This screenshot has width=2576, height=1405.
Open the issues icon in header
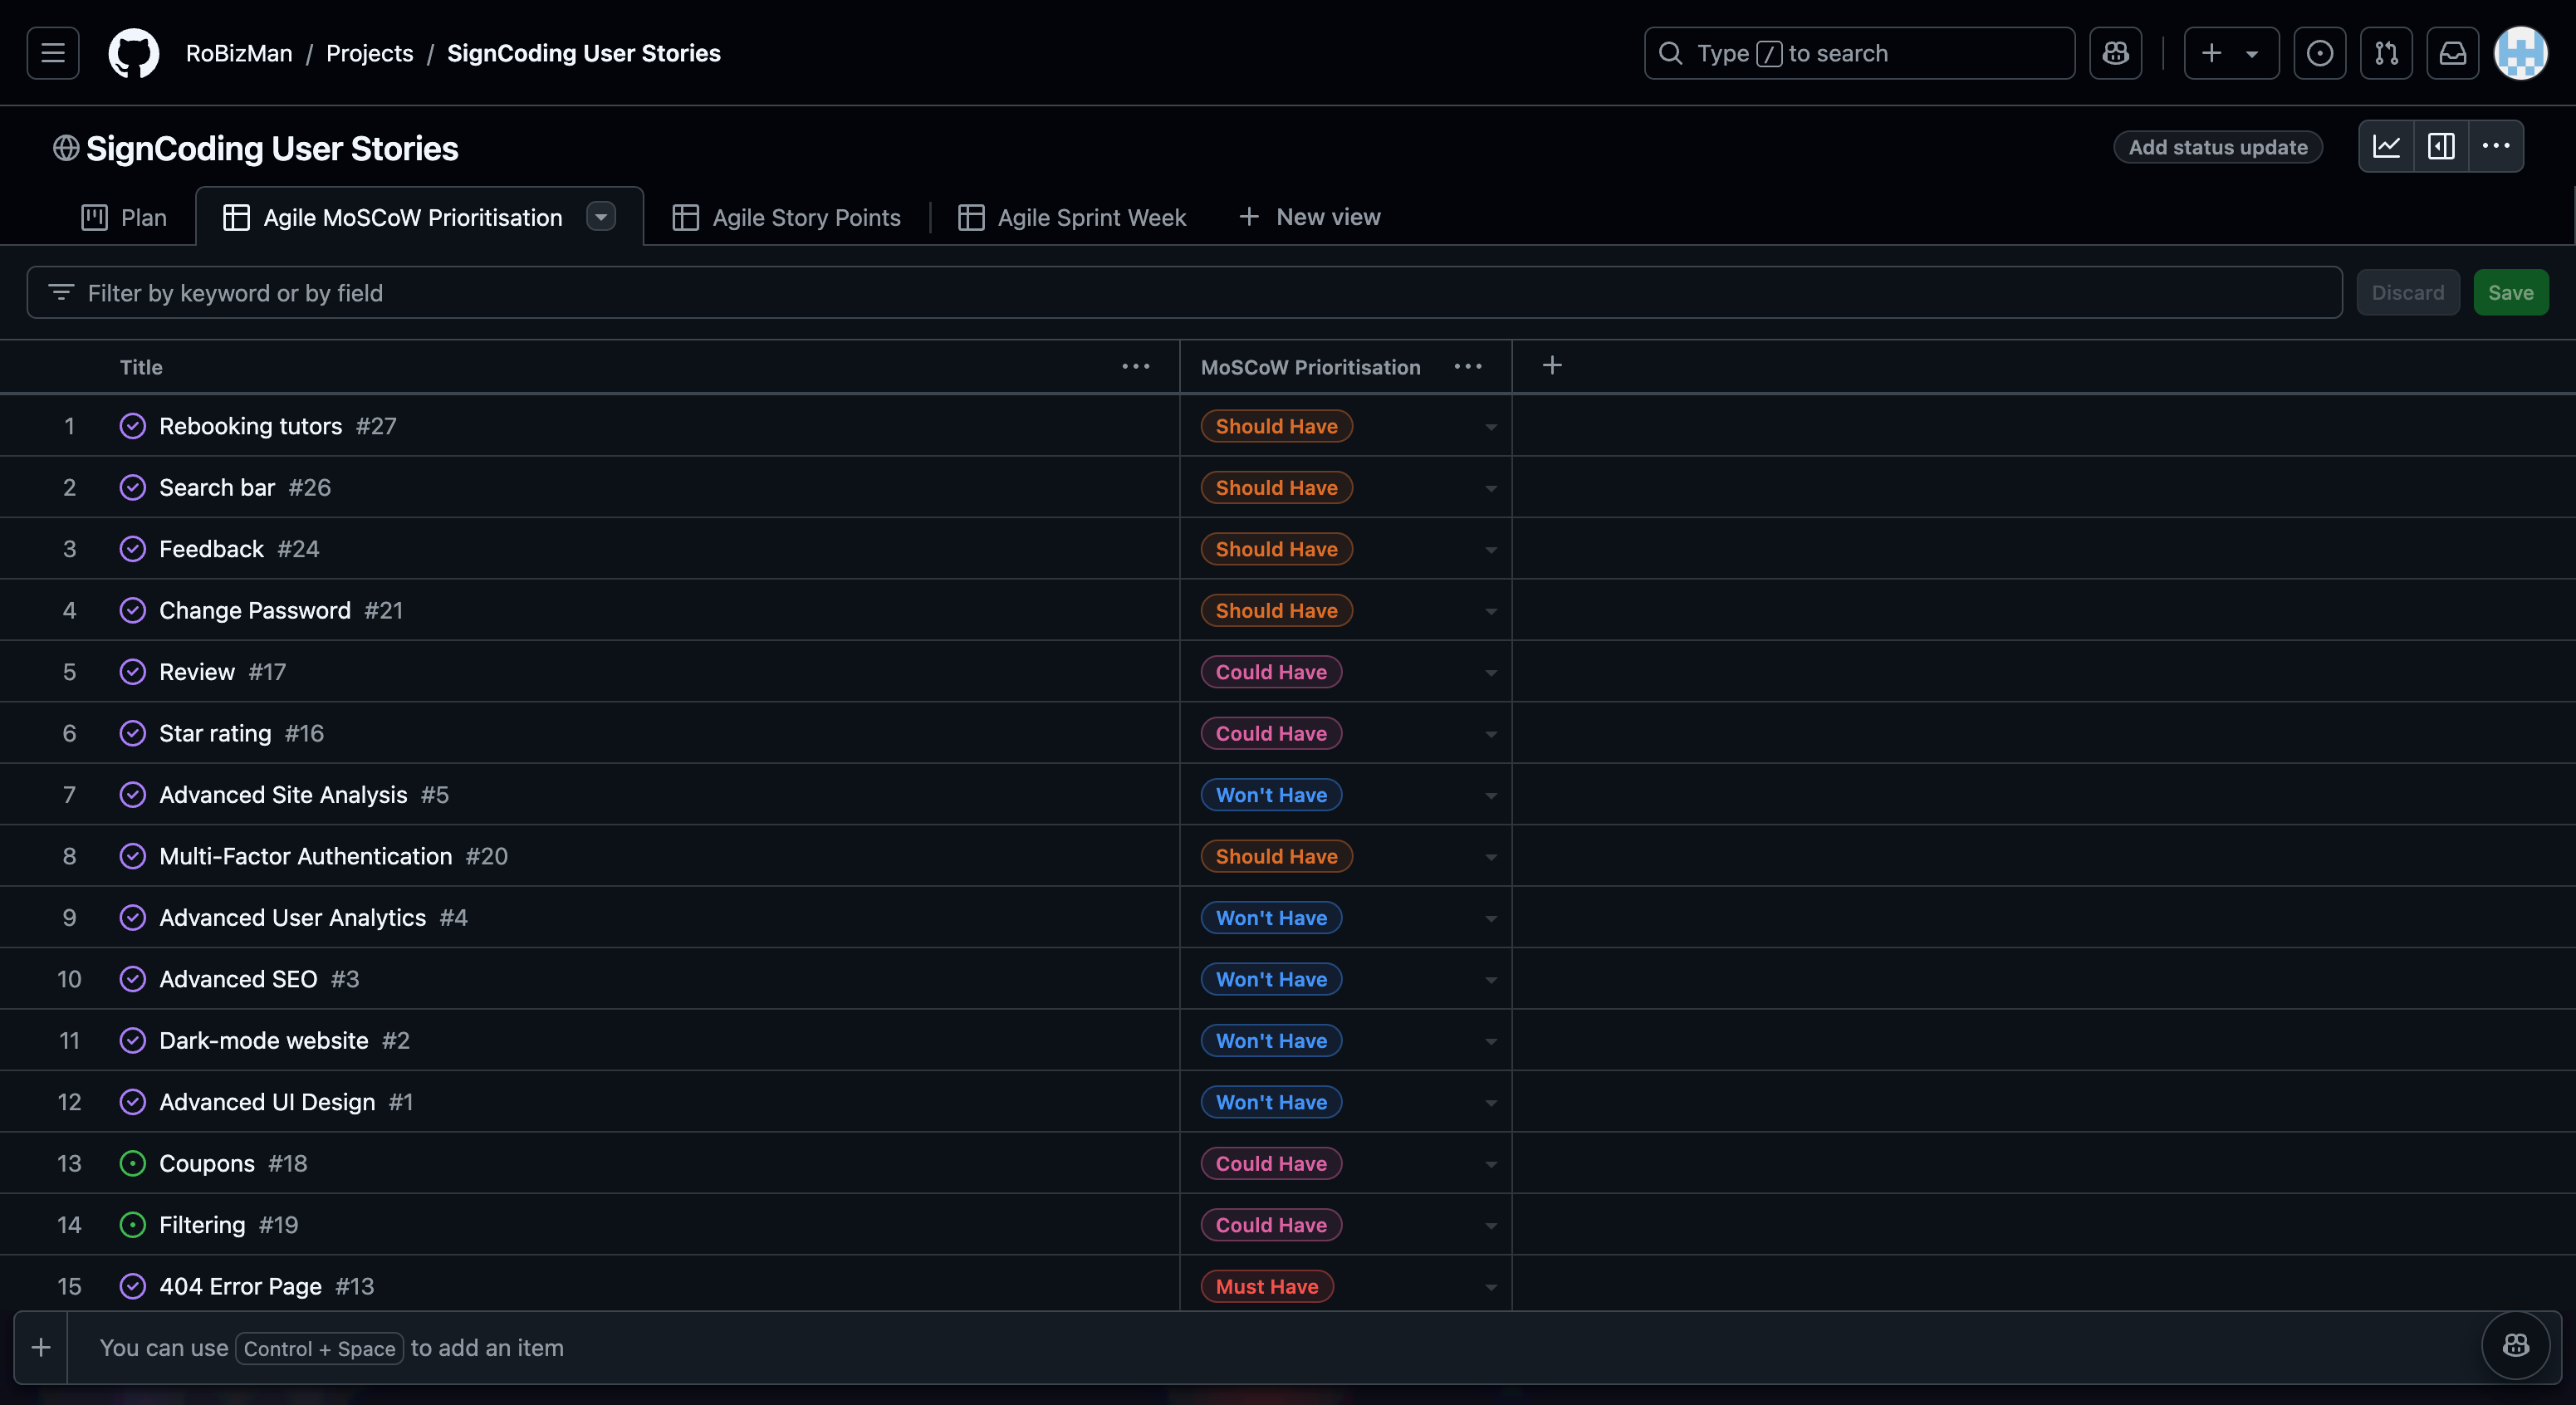2319,53
